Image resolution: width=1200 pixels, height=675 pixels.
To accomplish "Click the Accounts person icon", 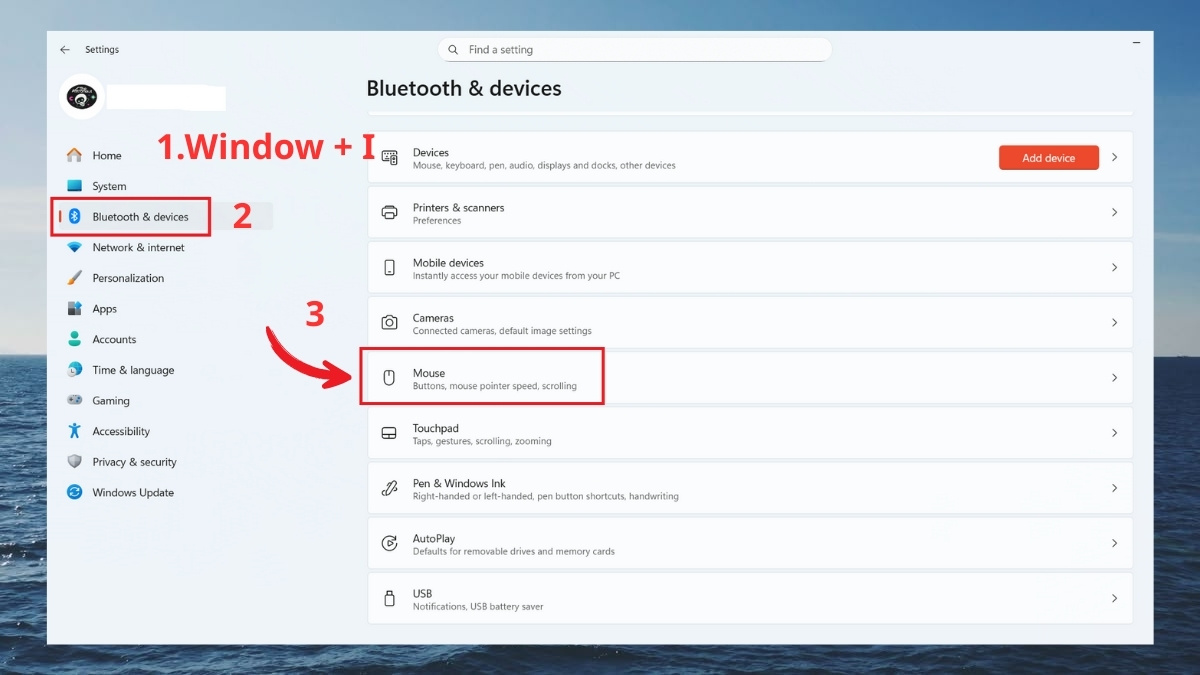I will click(74, 339).
